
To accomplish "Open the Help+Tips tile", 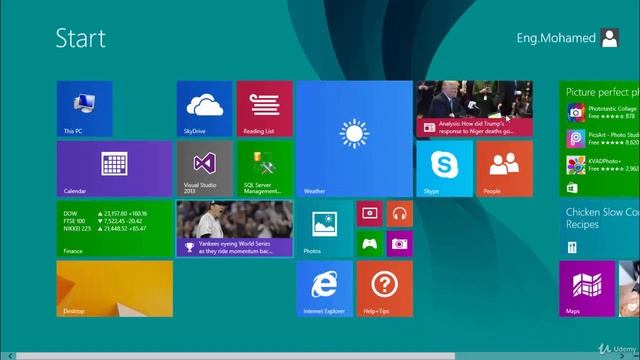I will coord(384,289).
